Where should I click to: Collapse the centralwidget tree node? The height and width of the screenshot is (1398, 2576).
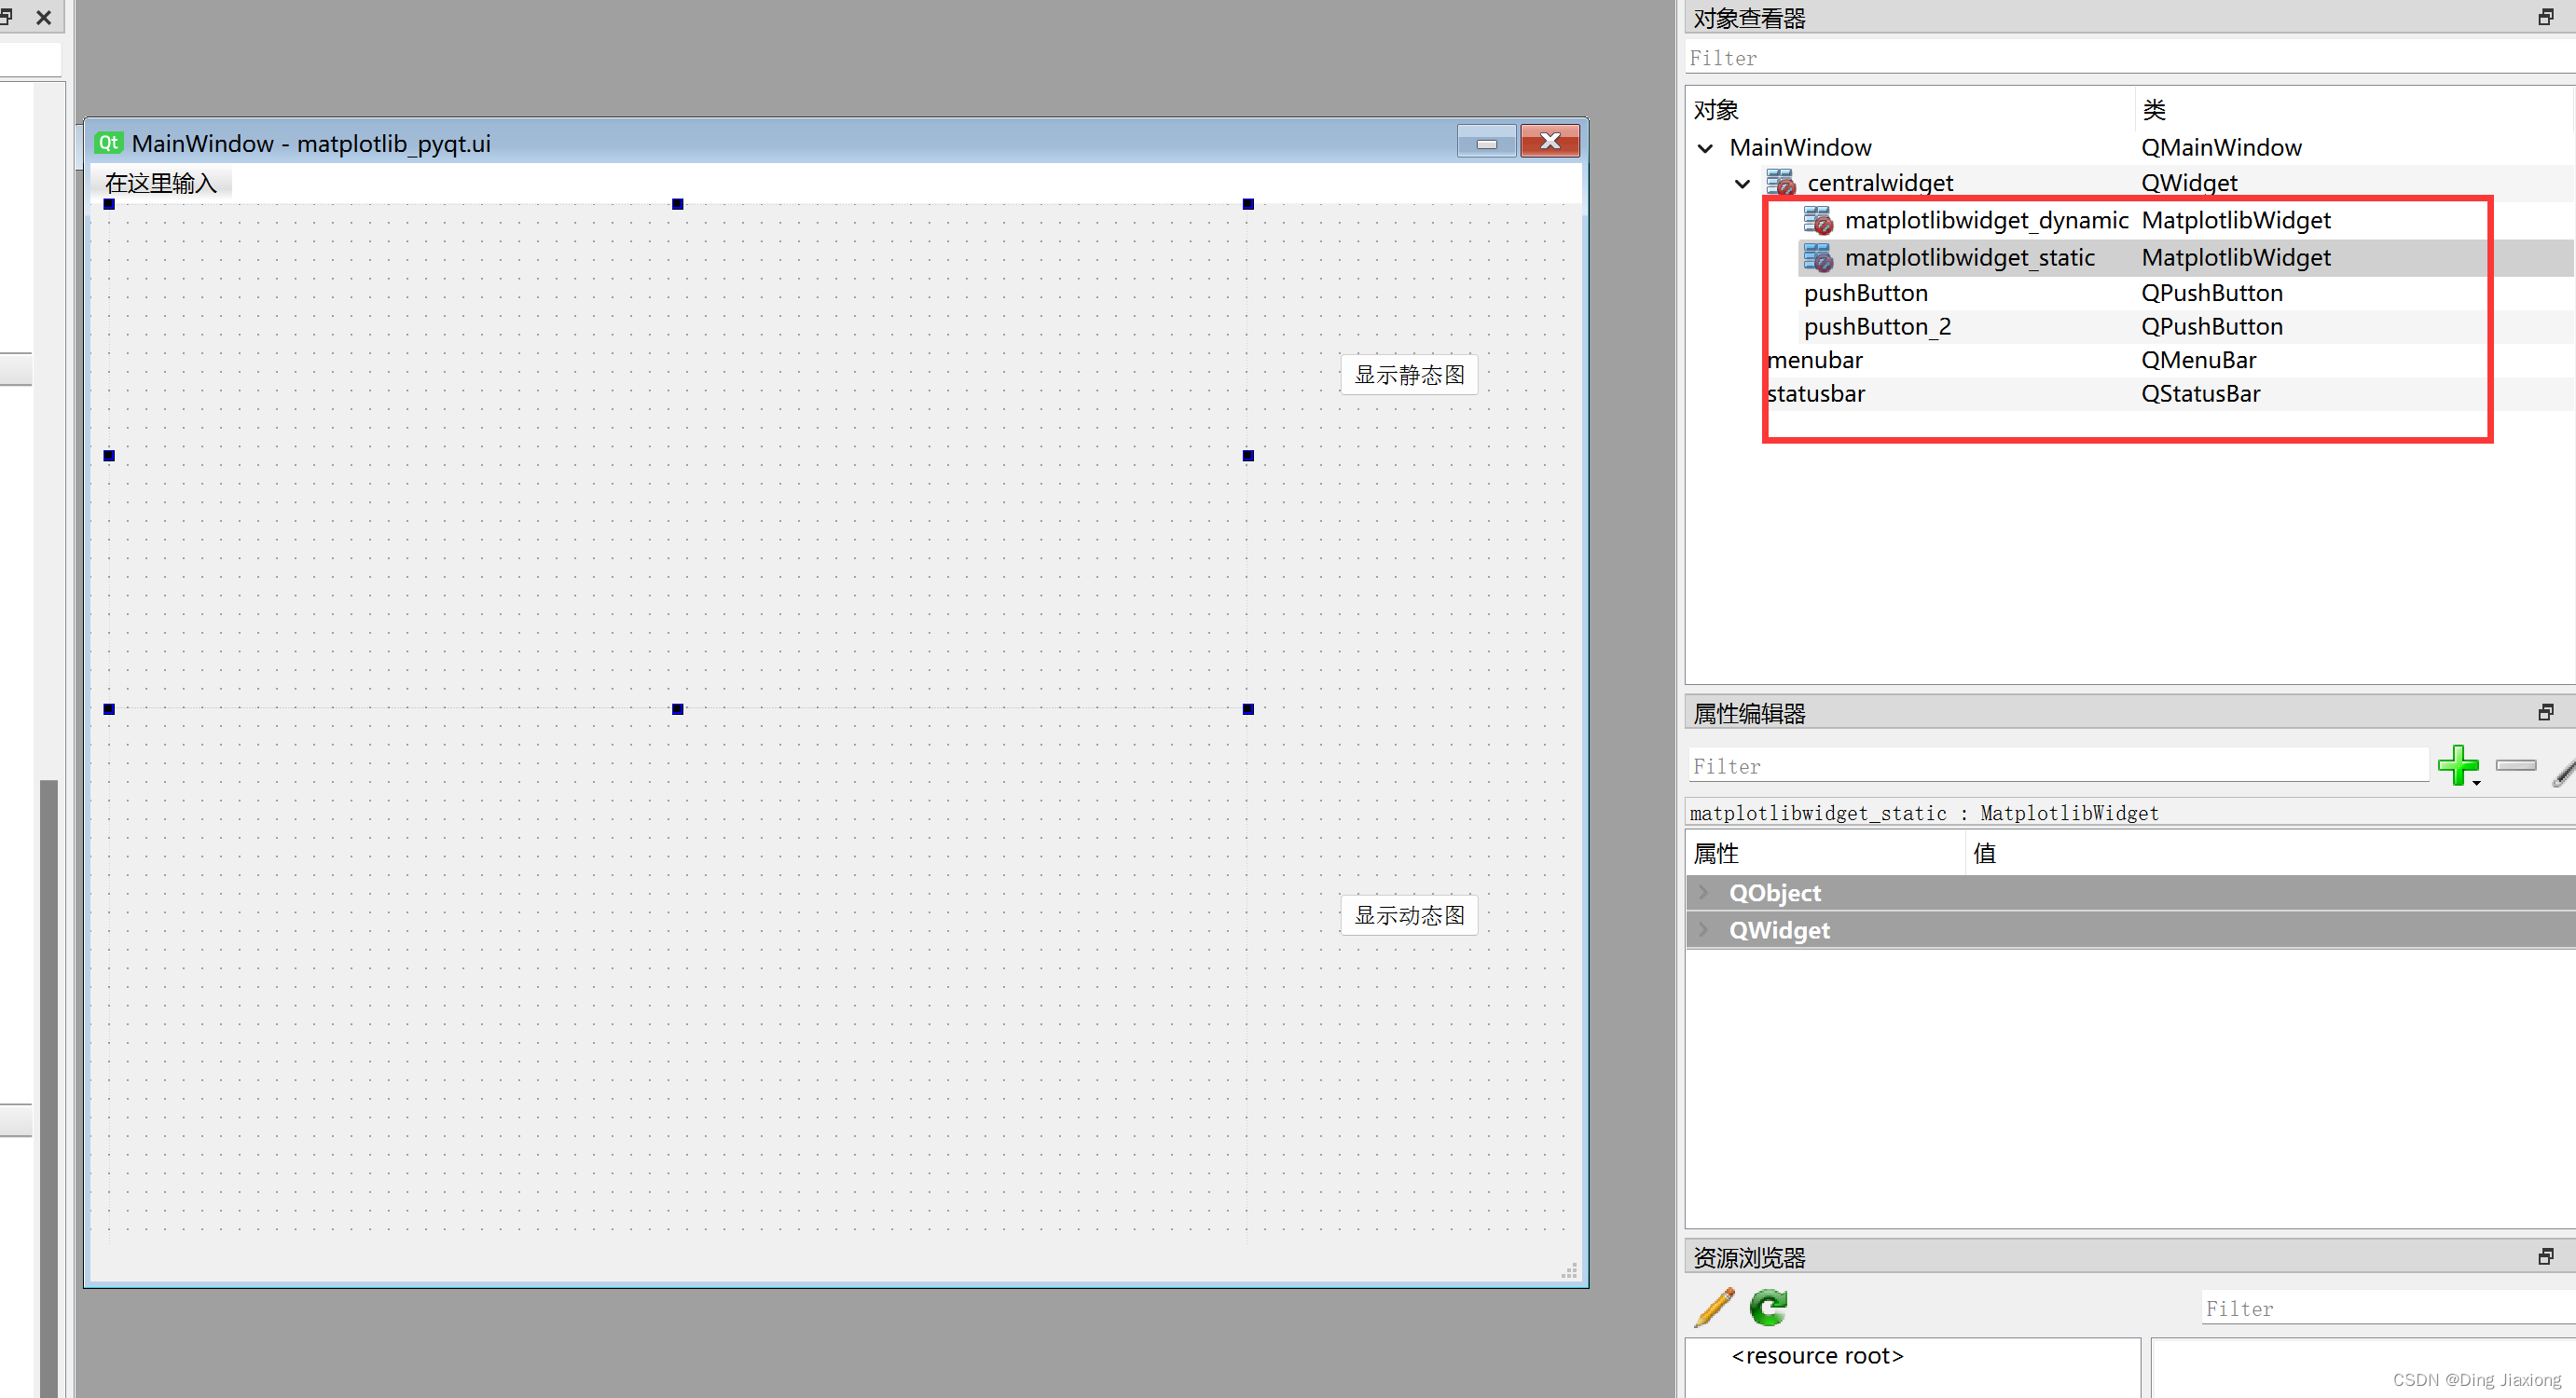[x=1742, y=184]
